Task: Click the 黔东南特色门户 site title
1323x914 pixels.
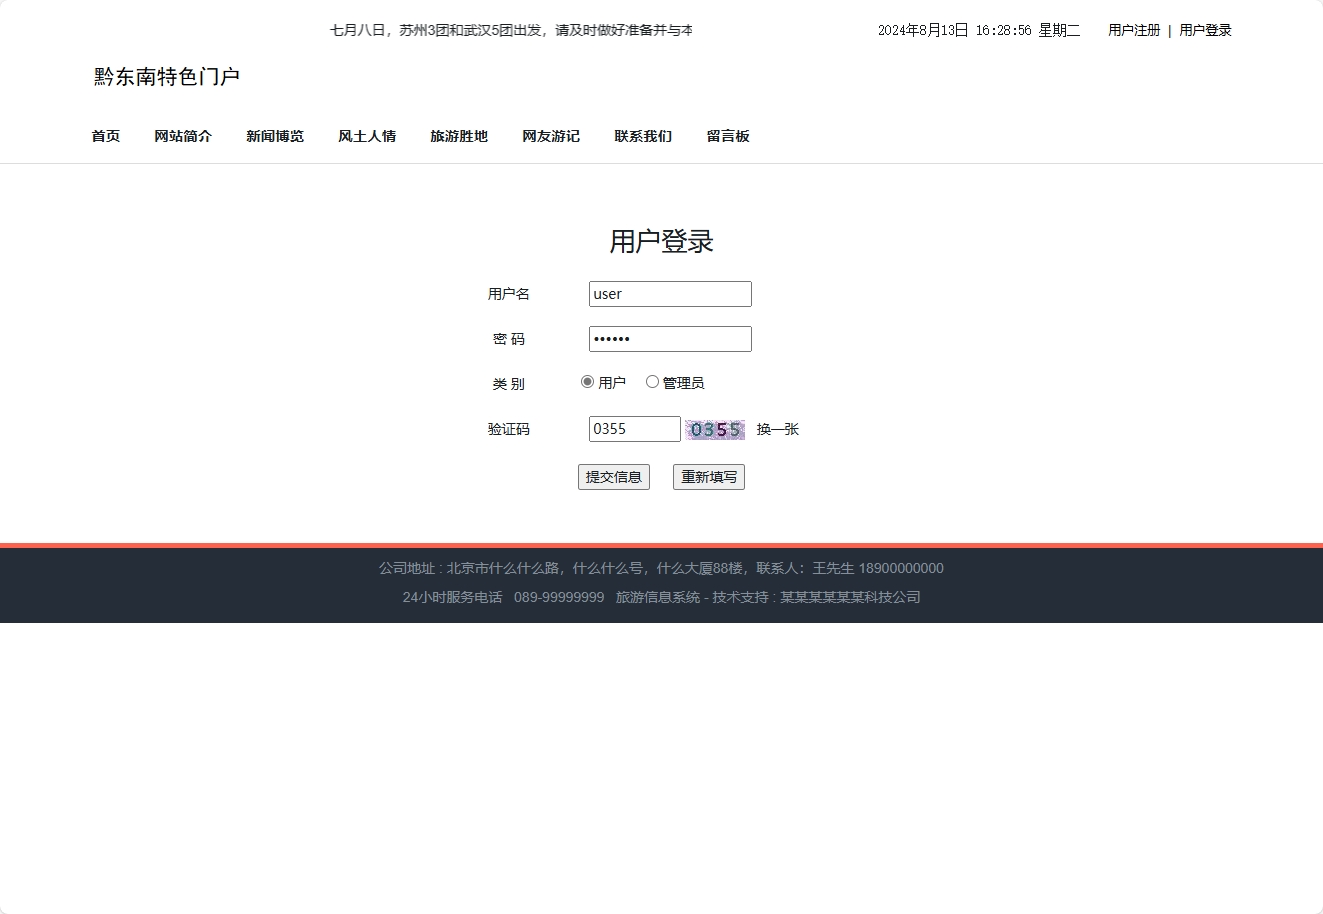Action: point(165,76)
